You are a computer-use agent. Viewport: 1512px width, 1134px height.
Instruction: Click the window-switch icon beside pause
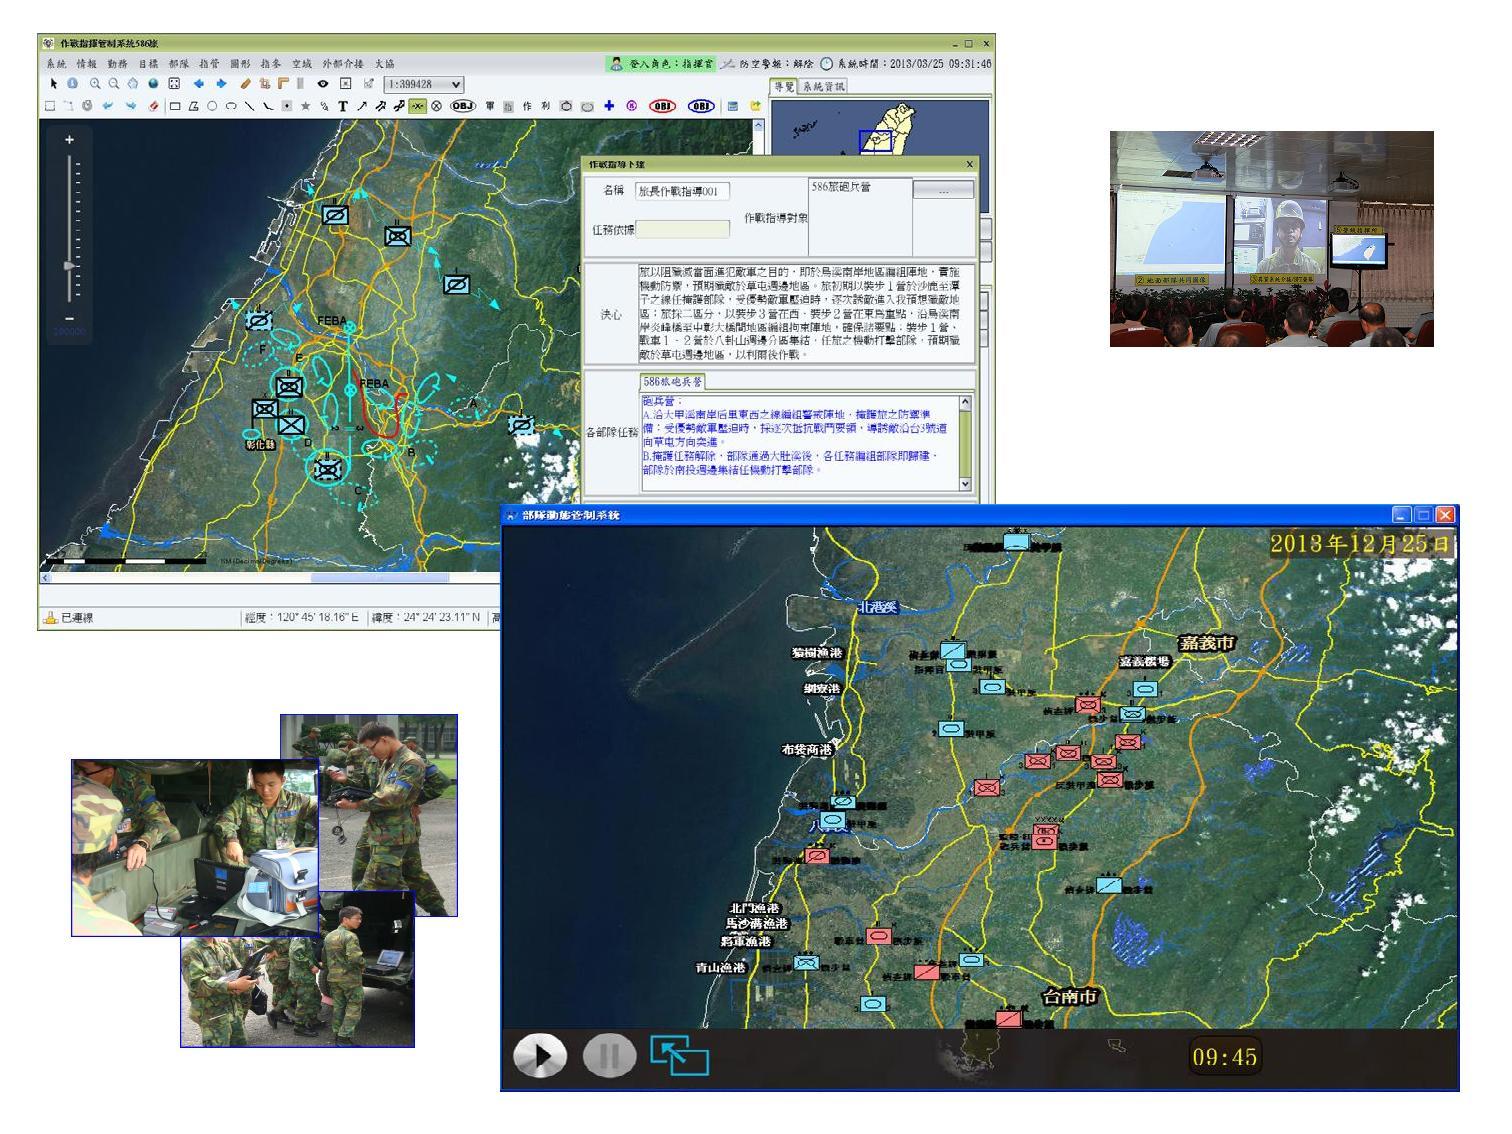679,1055
